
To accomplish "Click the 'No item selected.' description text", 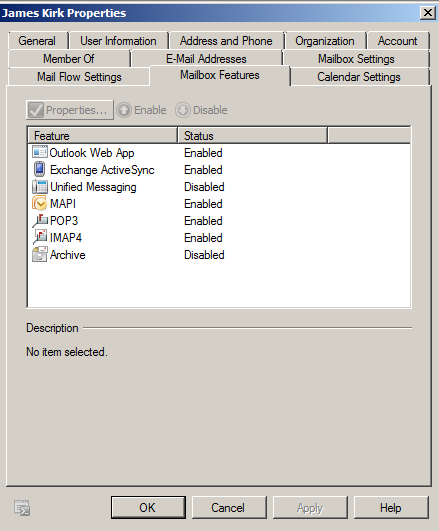I will 67,352.
